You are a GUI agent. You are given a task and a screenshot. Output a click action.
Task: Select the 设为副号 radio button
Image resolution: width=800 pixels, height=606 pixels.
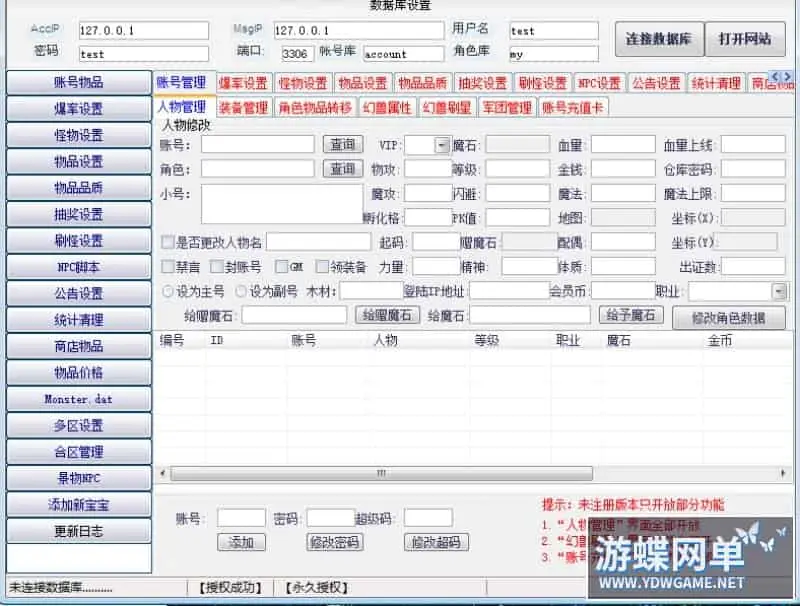point(241,291)
